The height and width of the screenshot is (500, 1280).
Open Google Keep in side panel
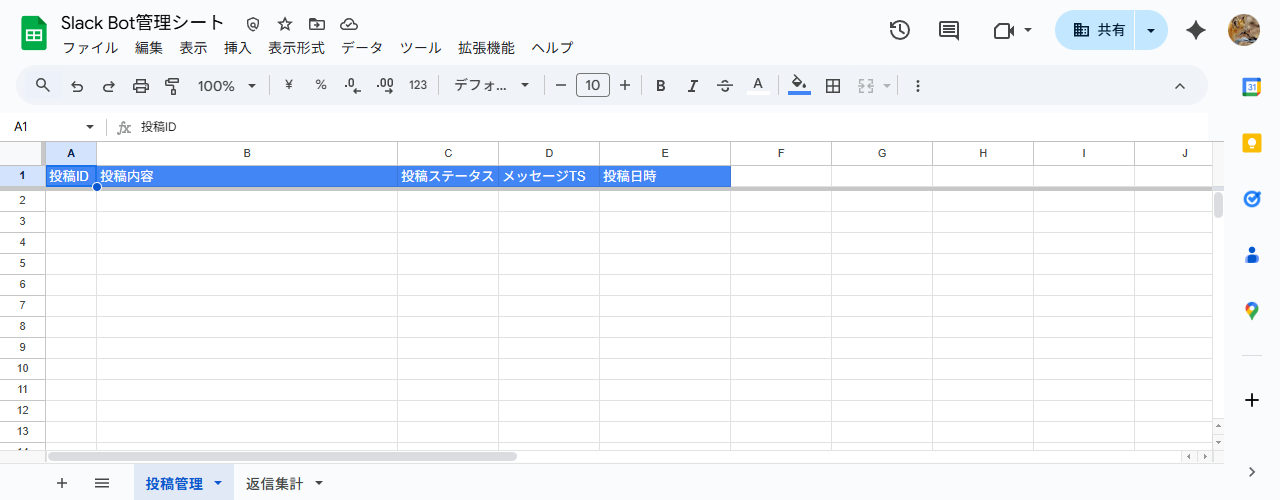coord(1251,143)
